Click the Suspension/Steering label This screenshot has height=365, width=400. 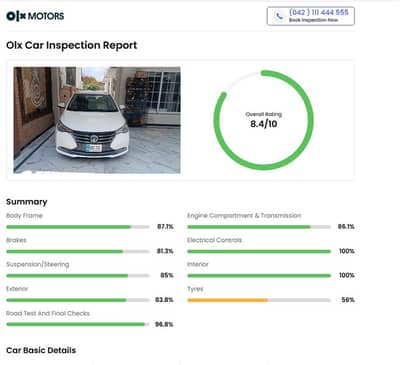pyautogui.click(x=38, y=264)
